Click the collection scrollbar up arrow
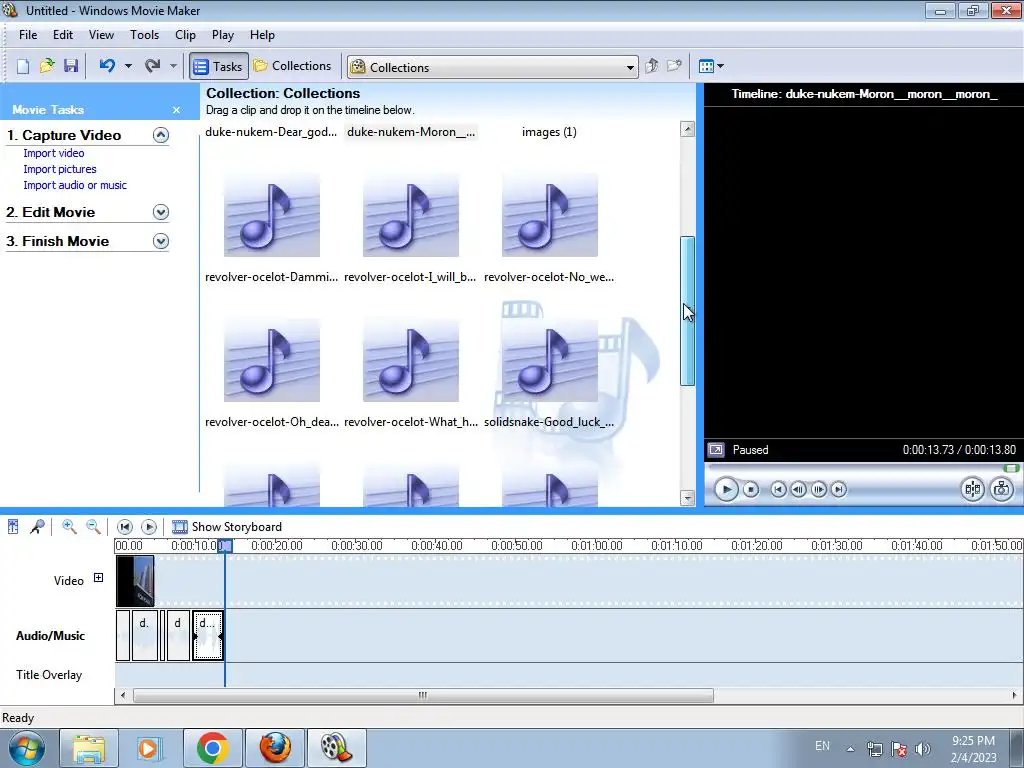The width and height of the screenshot is (1024, 768). pyautogui.click(x=687, y=129)
